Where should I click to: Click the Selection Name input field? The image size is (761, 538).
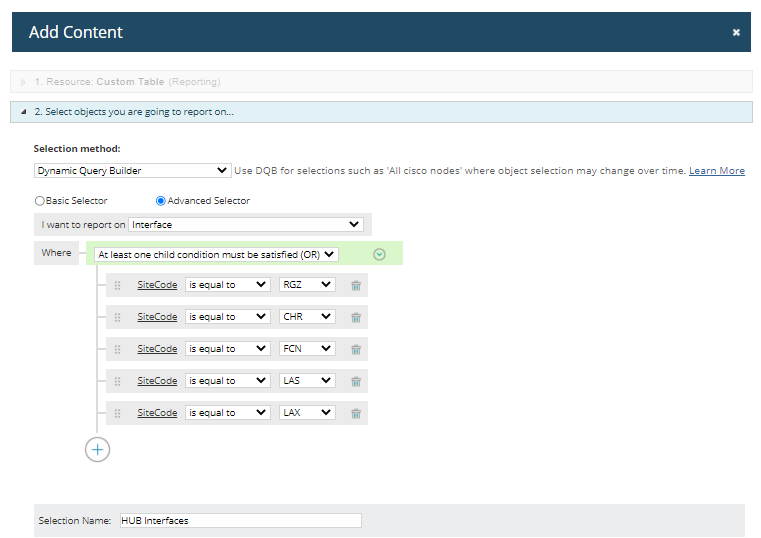tap(241, 521)
